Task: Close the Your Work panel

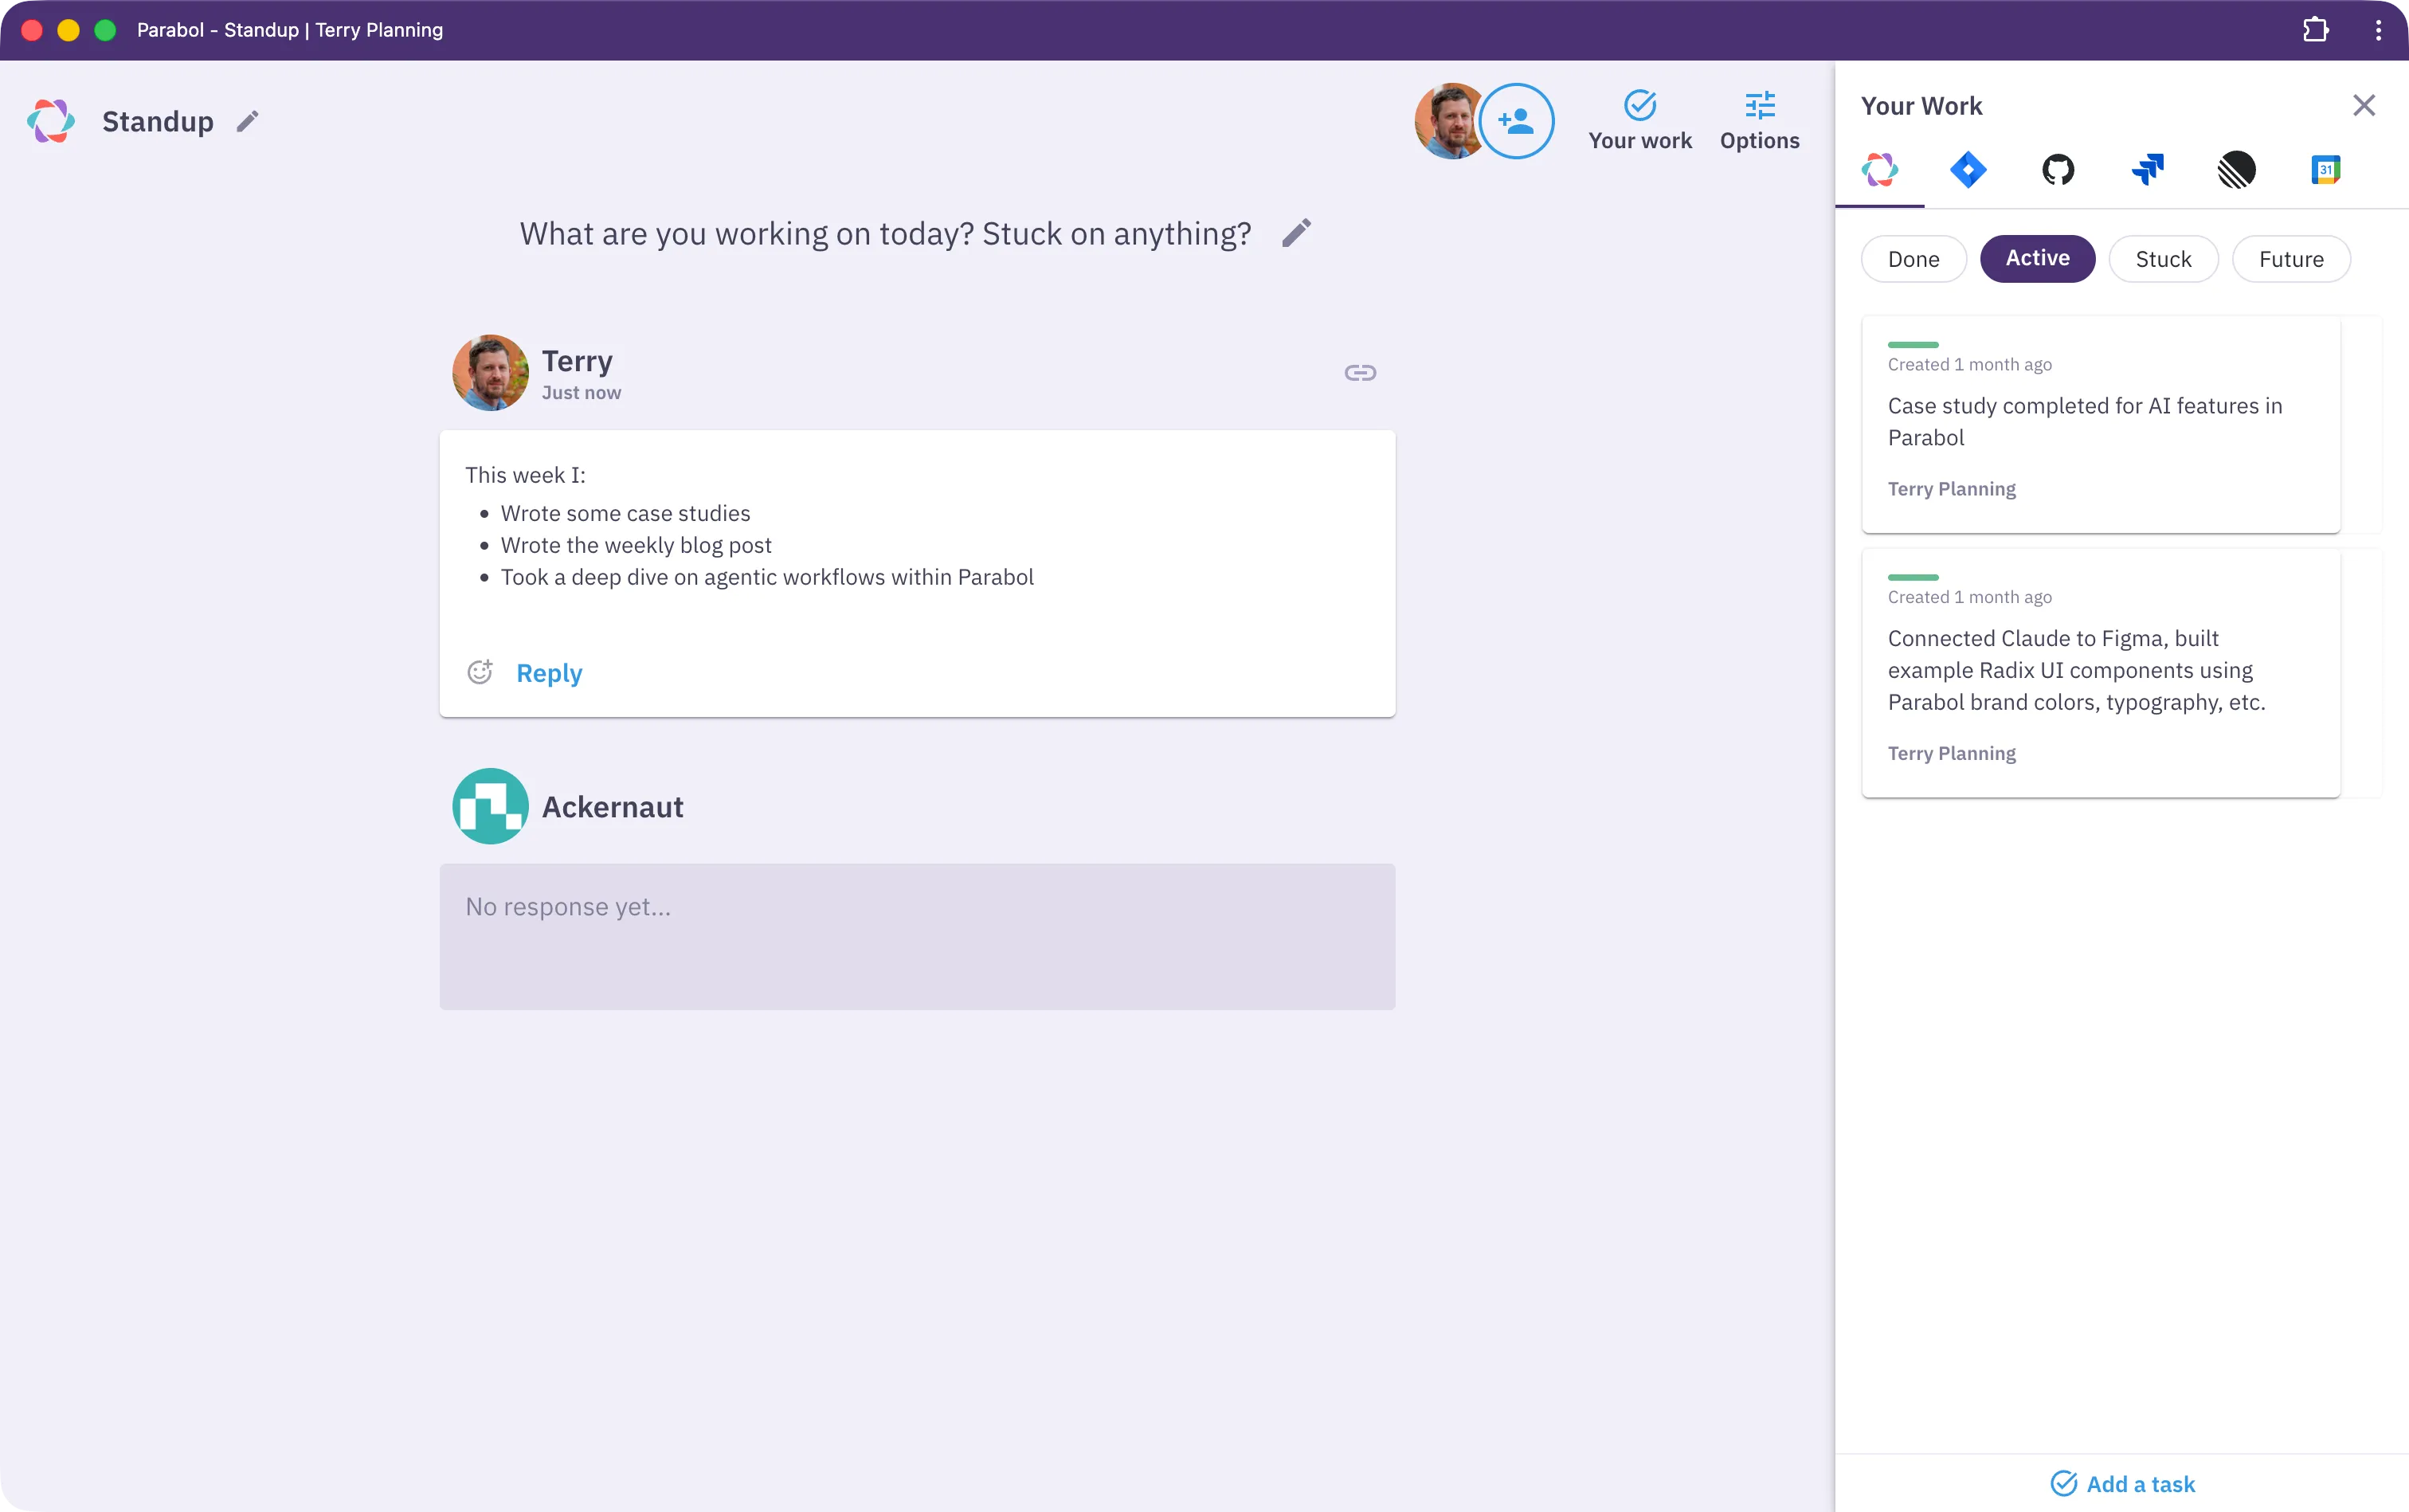Action: (2364, 106)
